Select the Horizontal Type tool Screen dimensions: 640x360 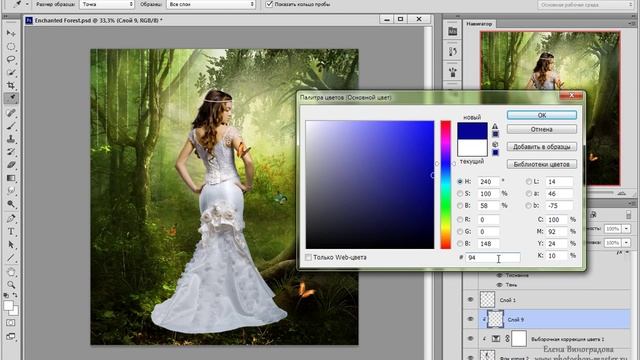coord(11,231)
